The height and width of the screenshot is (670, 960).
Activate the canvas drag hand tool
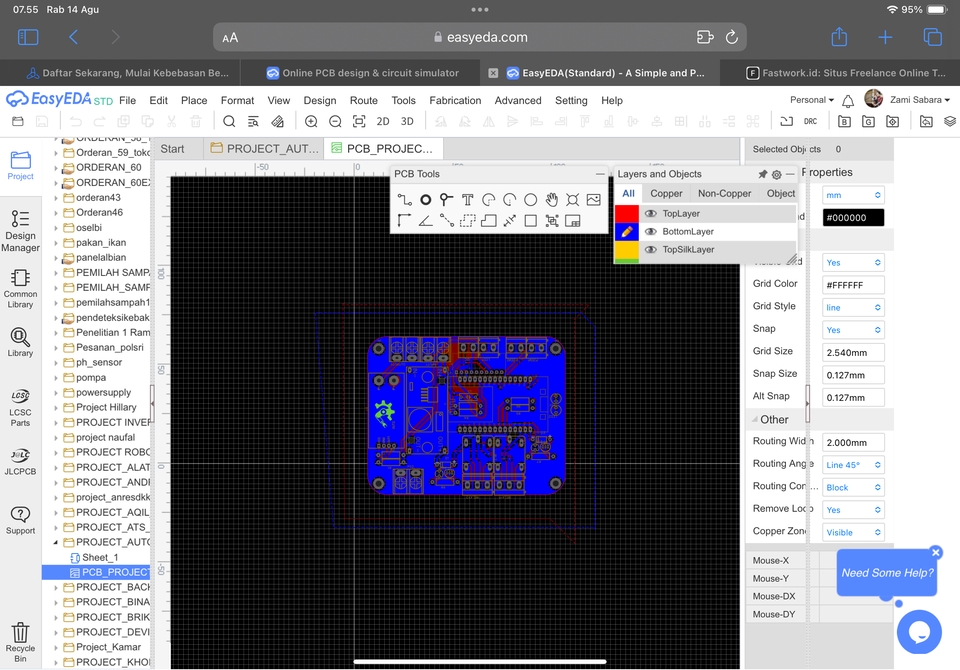552,199
